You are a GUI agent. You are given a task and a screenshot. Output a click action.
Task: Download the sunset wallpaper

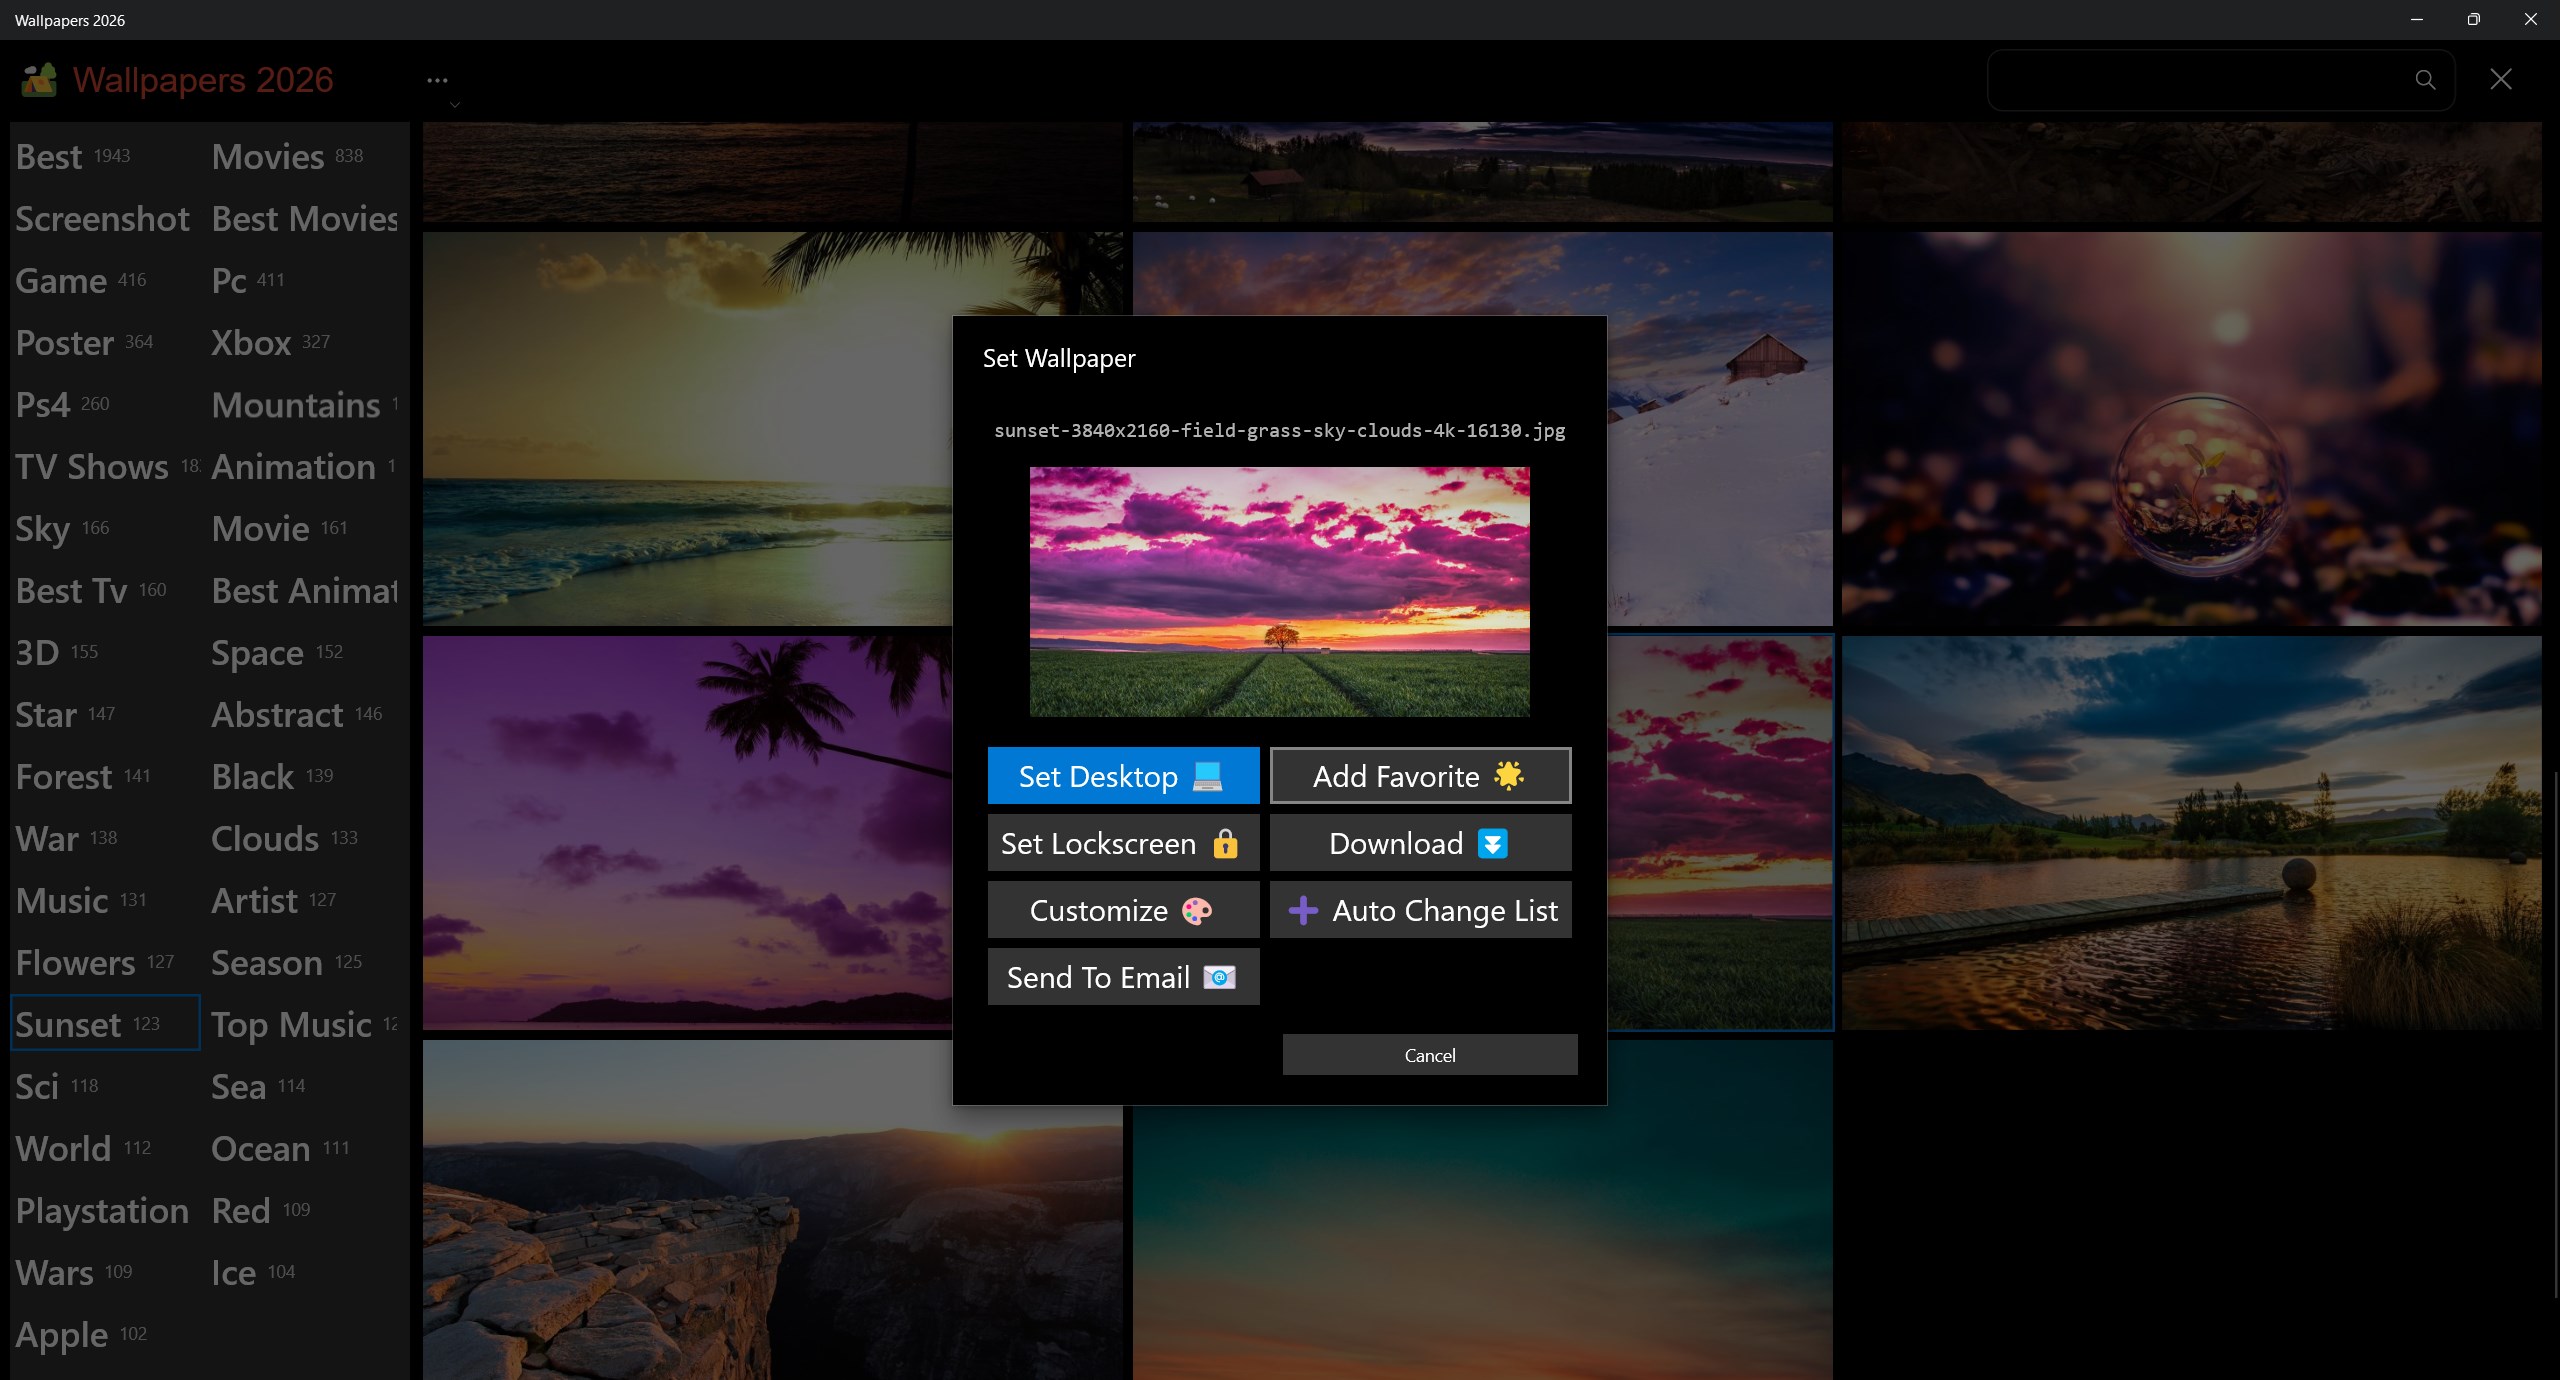1420,843
